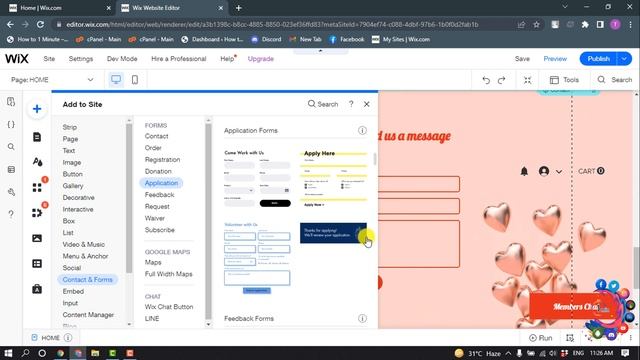The height and width of the screenshot is (360, 640).
Task: Save the site
Action: 522,59
